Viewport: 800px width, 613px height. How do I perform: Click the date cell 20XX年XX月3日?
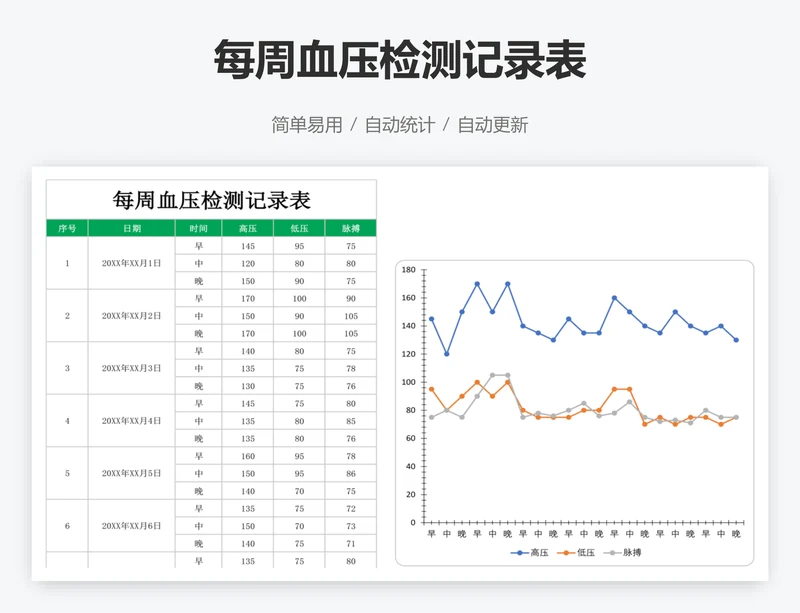(x=132, y=368)
